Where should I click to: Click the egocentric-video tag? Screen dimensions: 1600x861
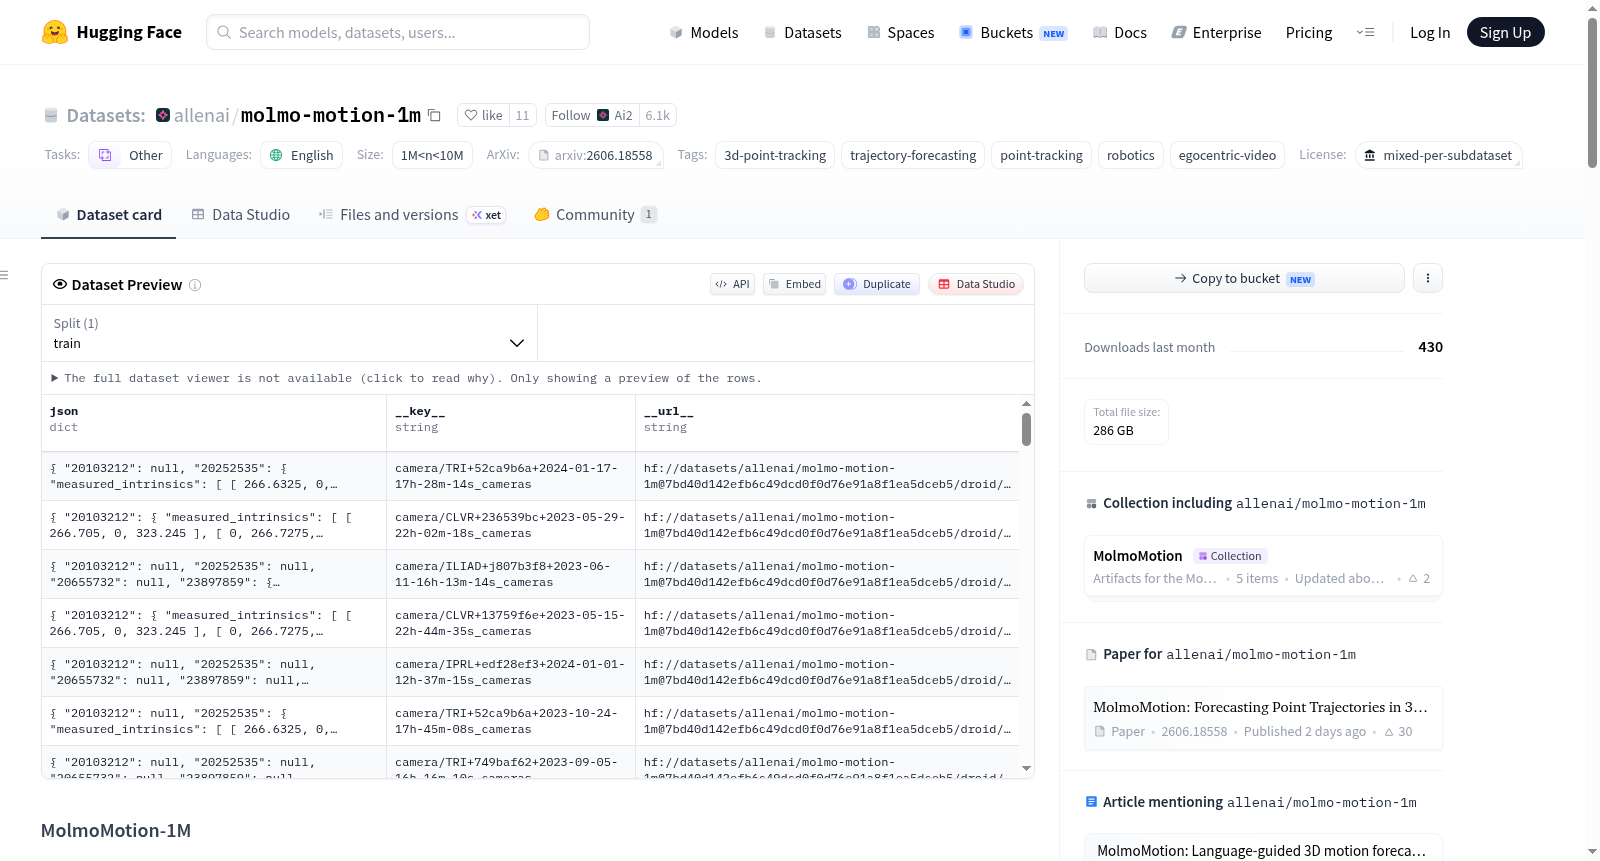(x=1227, y=155)
